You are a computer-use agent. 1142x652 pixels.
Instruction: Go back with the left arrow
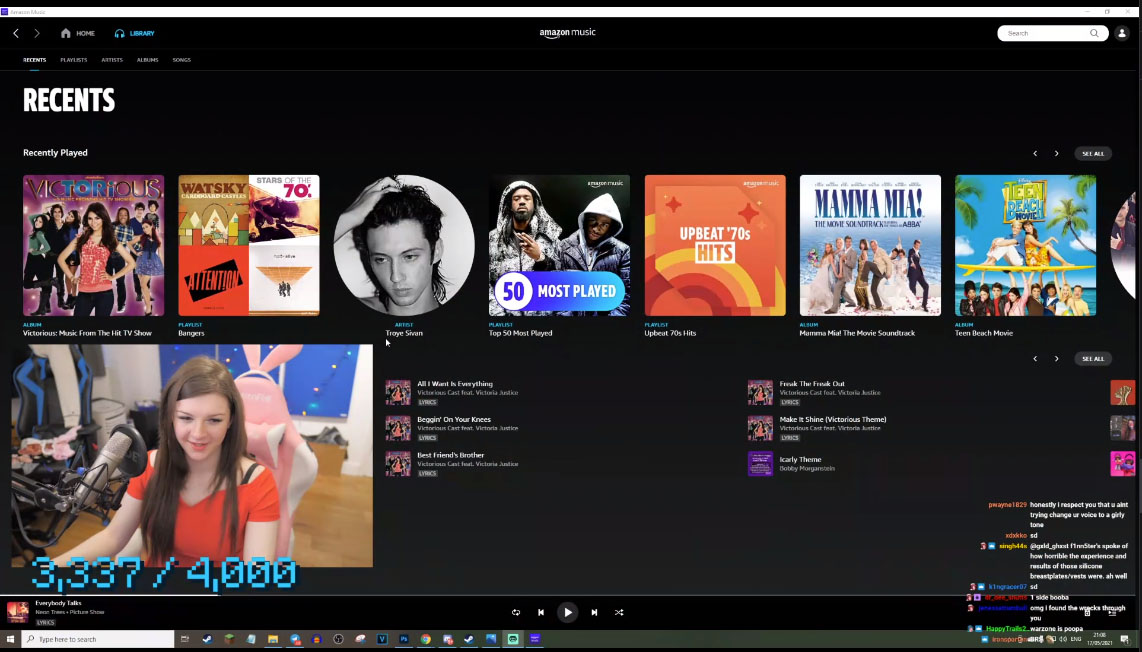[16, 34]
